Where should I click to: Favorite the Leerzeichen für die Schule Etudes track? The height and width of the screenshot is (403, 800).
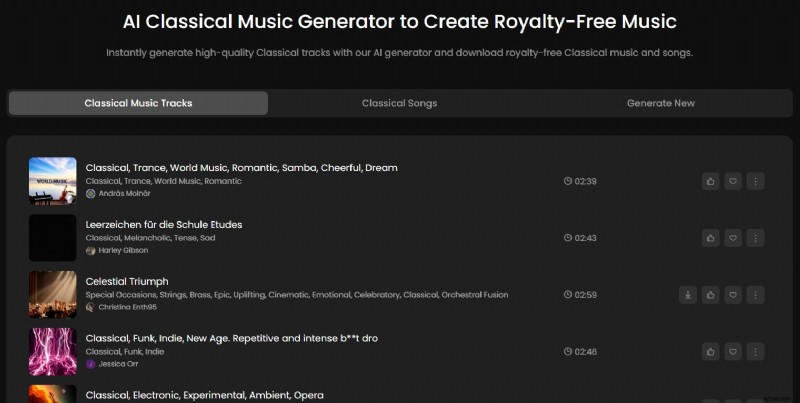point(733,238)
